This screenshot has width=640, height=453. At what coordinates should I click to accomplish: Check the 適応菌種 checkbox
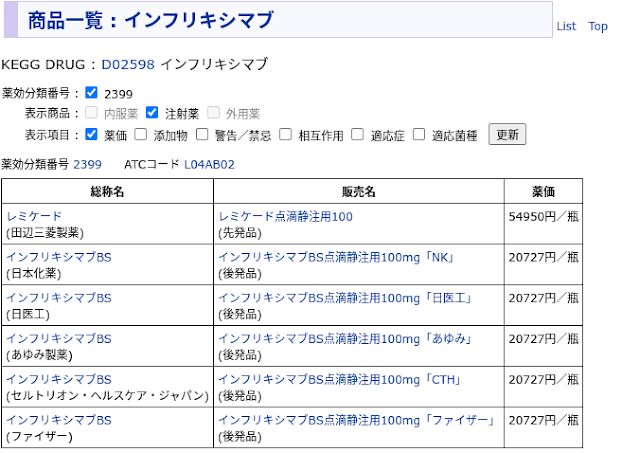[x=419, y=134]
